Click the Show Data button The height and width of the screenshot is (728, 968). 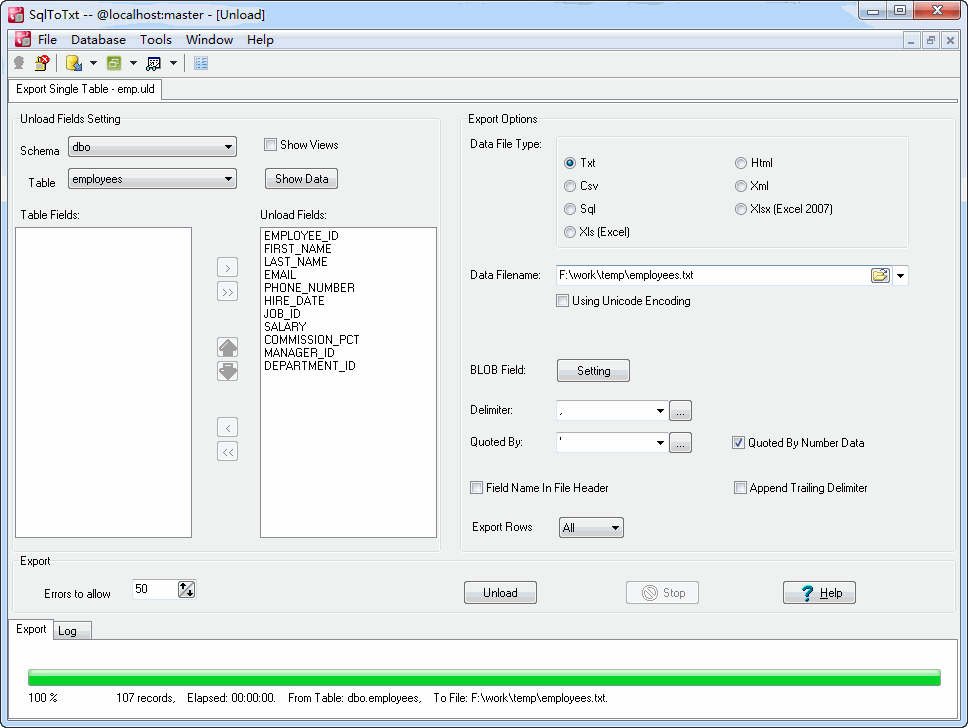click(x=302, y=179)
